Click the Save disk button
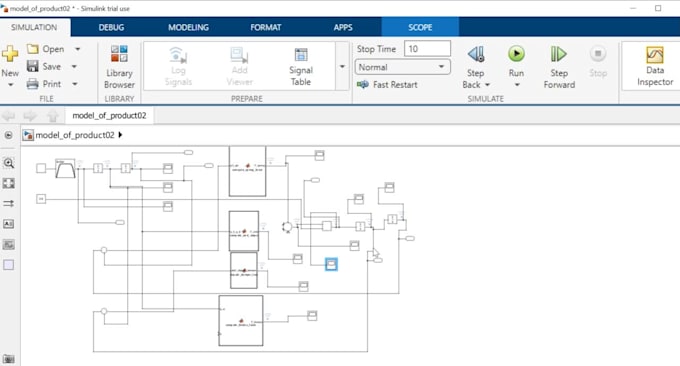The image size is (680, 366). click(44, 66)
